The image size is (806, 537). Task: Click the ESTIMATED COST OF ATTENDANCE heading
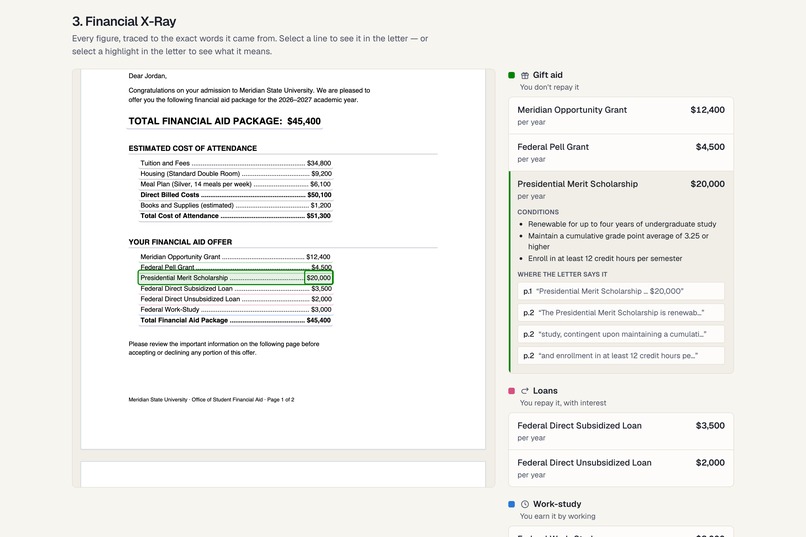click(x=193, y=149)
